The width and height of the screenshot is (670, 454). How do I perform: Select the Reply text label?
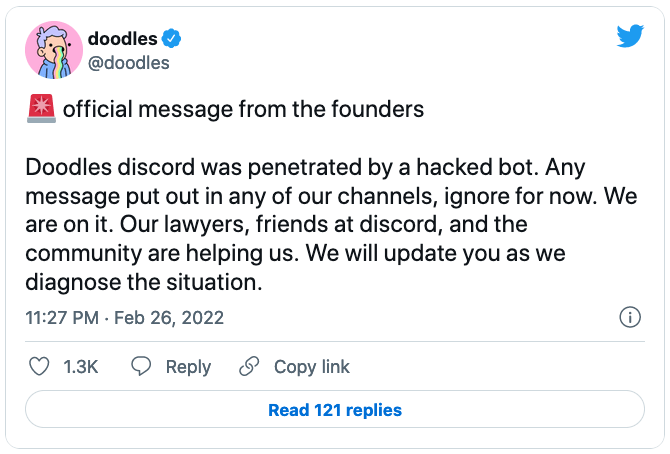pos(188,367)
